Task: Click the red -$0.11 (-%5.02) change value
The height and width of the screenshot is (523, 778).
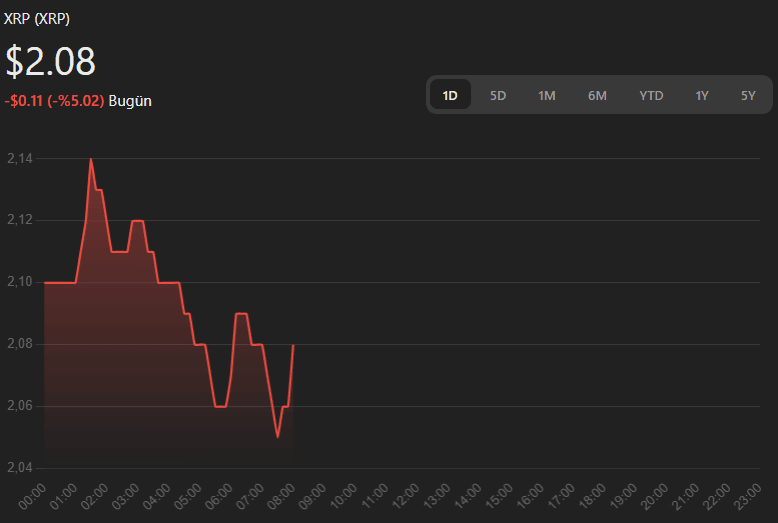Action: tap(54, 101)
